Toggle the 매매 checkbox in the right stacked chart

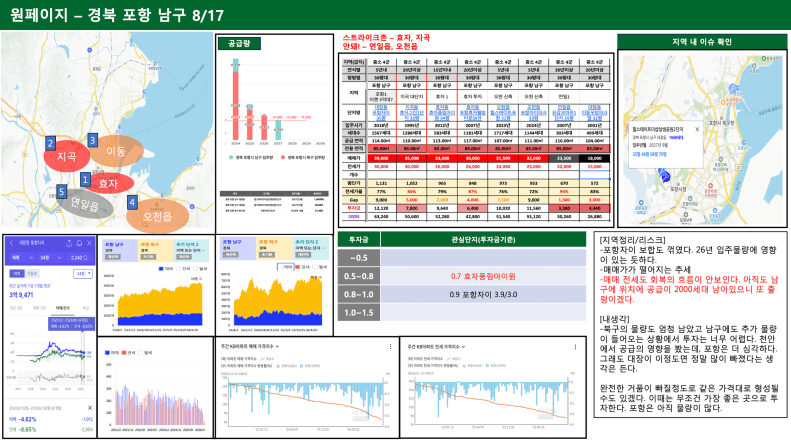click(280, 266)
